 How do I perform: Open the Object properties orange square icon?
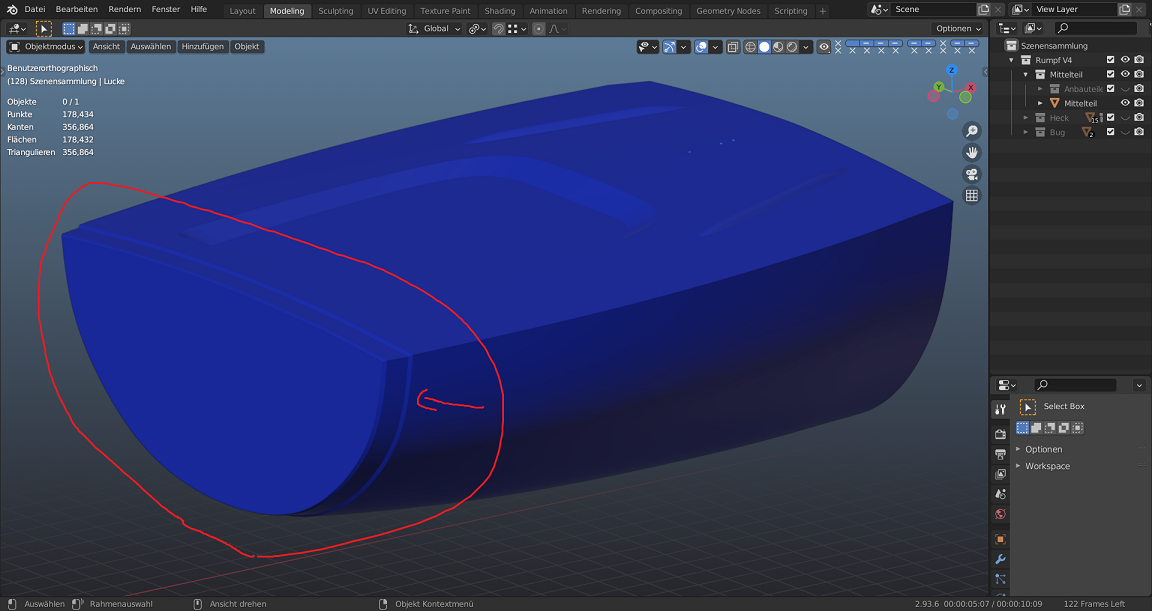point(1000,539)
